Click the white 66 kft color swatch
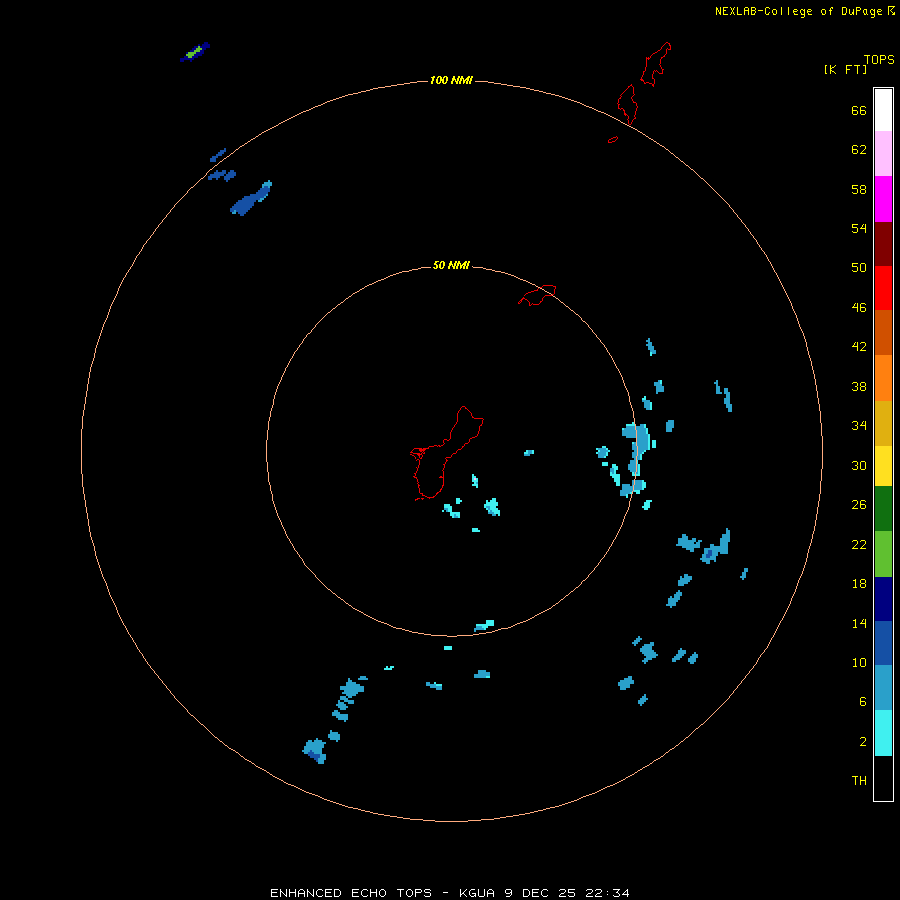This screenshot has height=900, width=900. 883,110
